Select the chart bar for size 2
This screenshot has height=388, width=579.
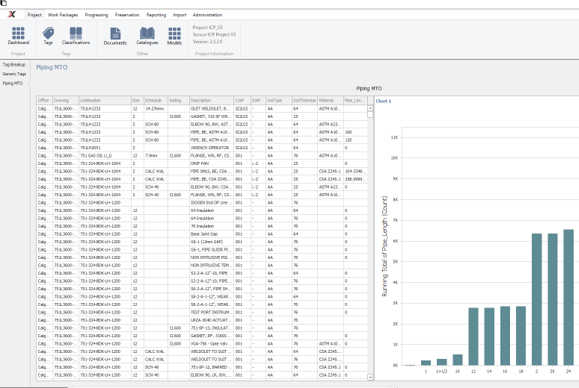coord(537,299)
